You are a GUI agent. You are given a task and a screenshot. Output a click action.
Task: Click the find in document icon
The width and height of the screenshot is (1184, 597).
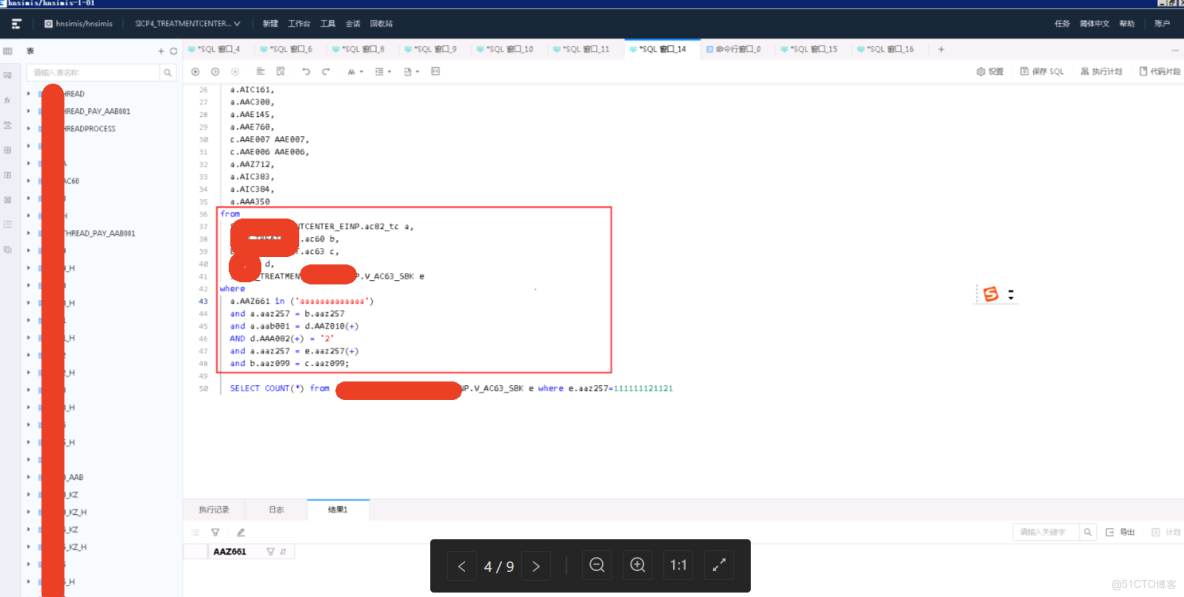pos(280,72)
